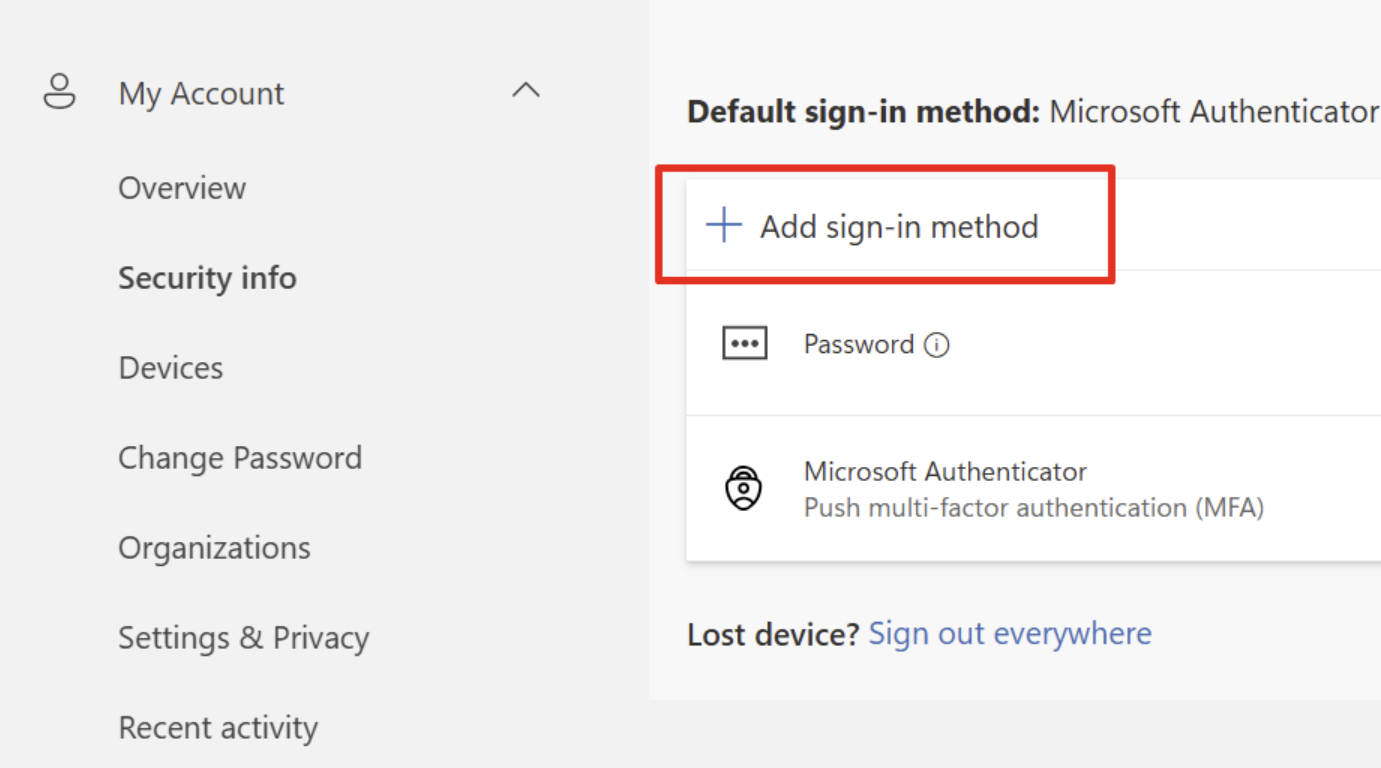Open the Overview page
The height and width of the screenshot is (768, 1381).
pyautogui.click(x=182, y=188)
